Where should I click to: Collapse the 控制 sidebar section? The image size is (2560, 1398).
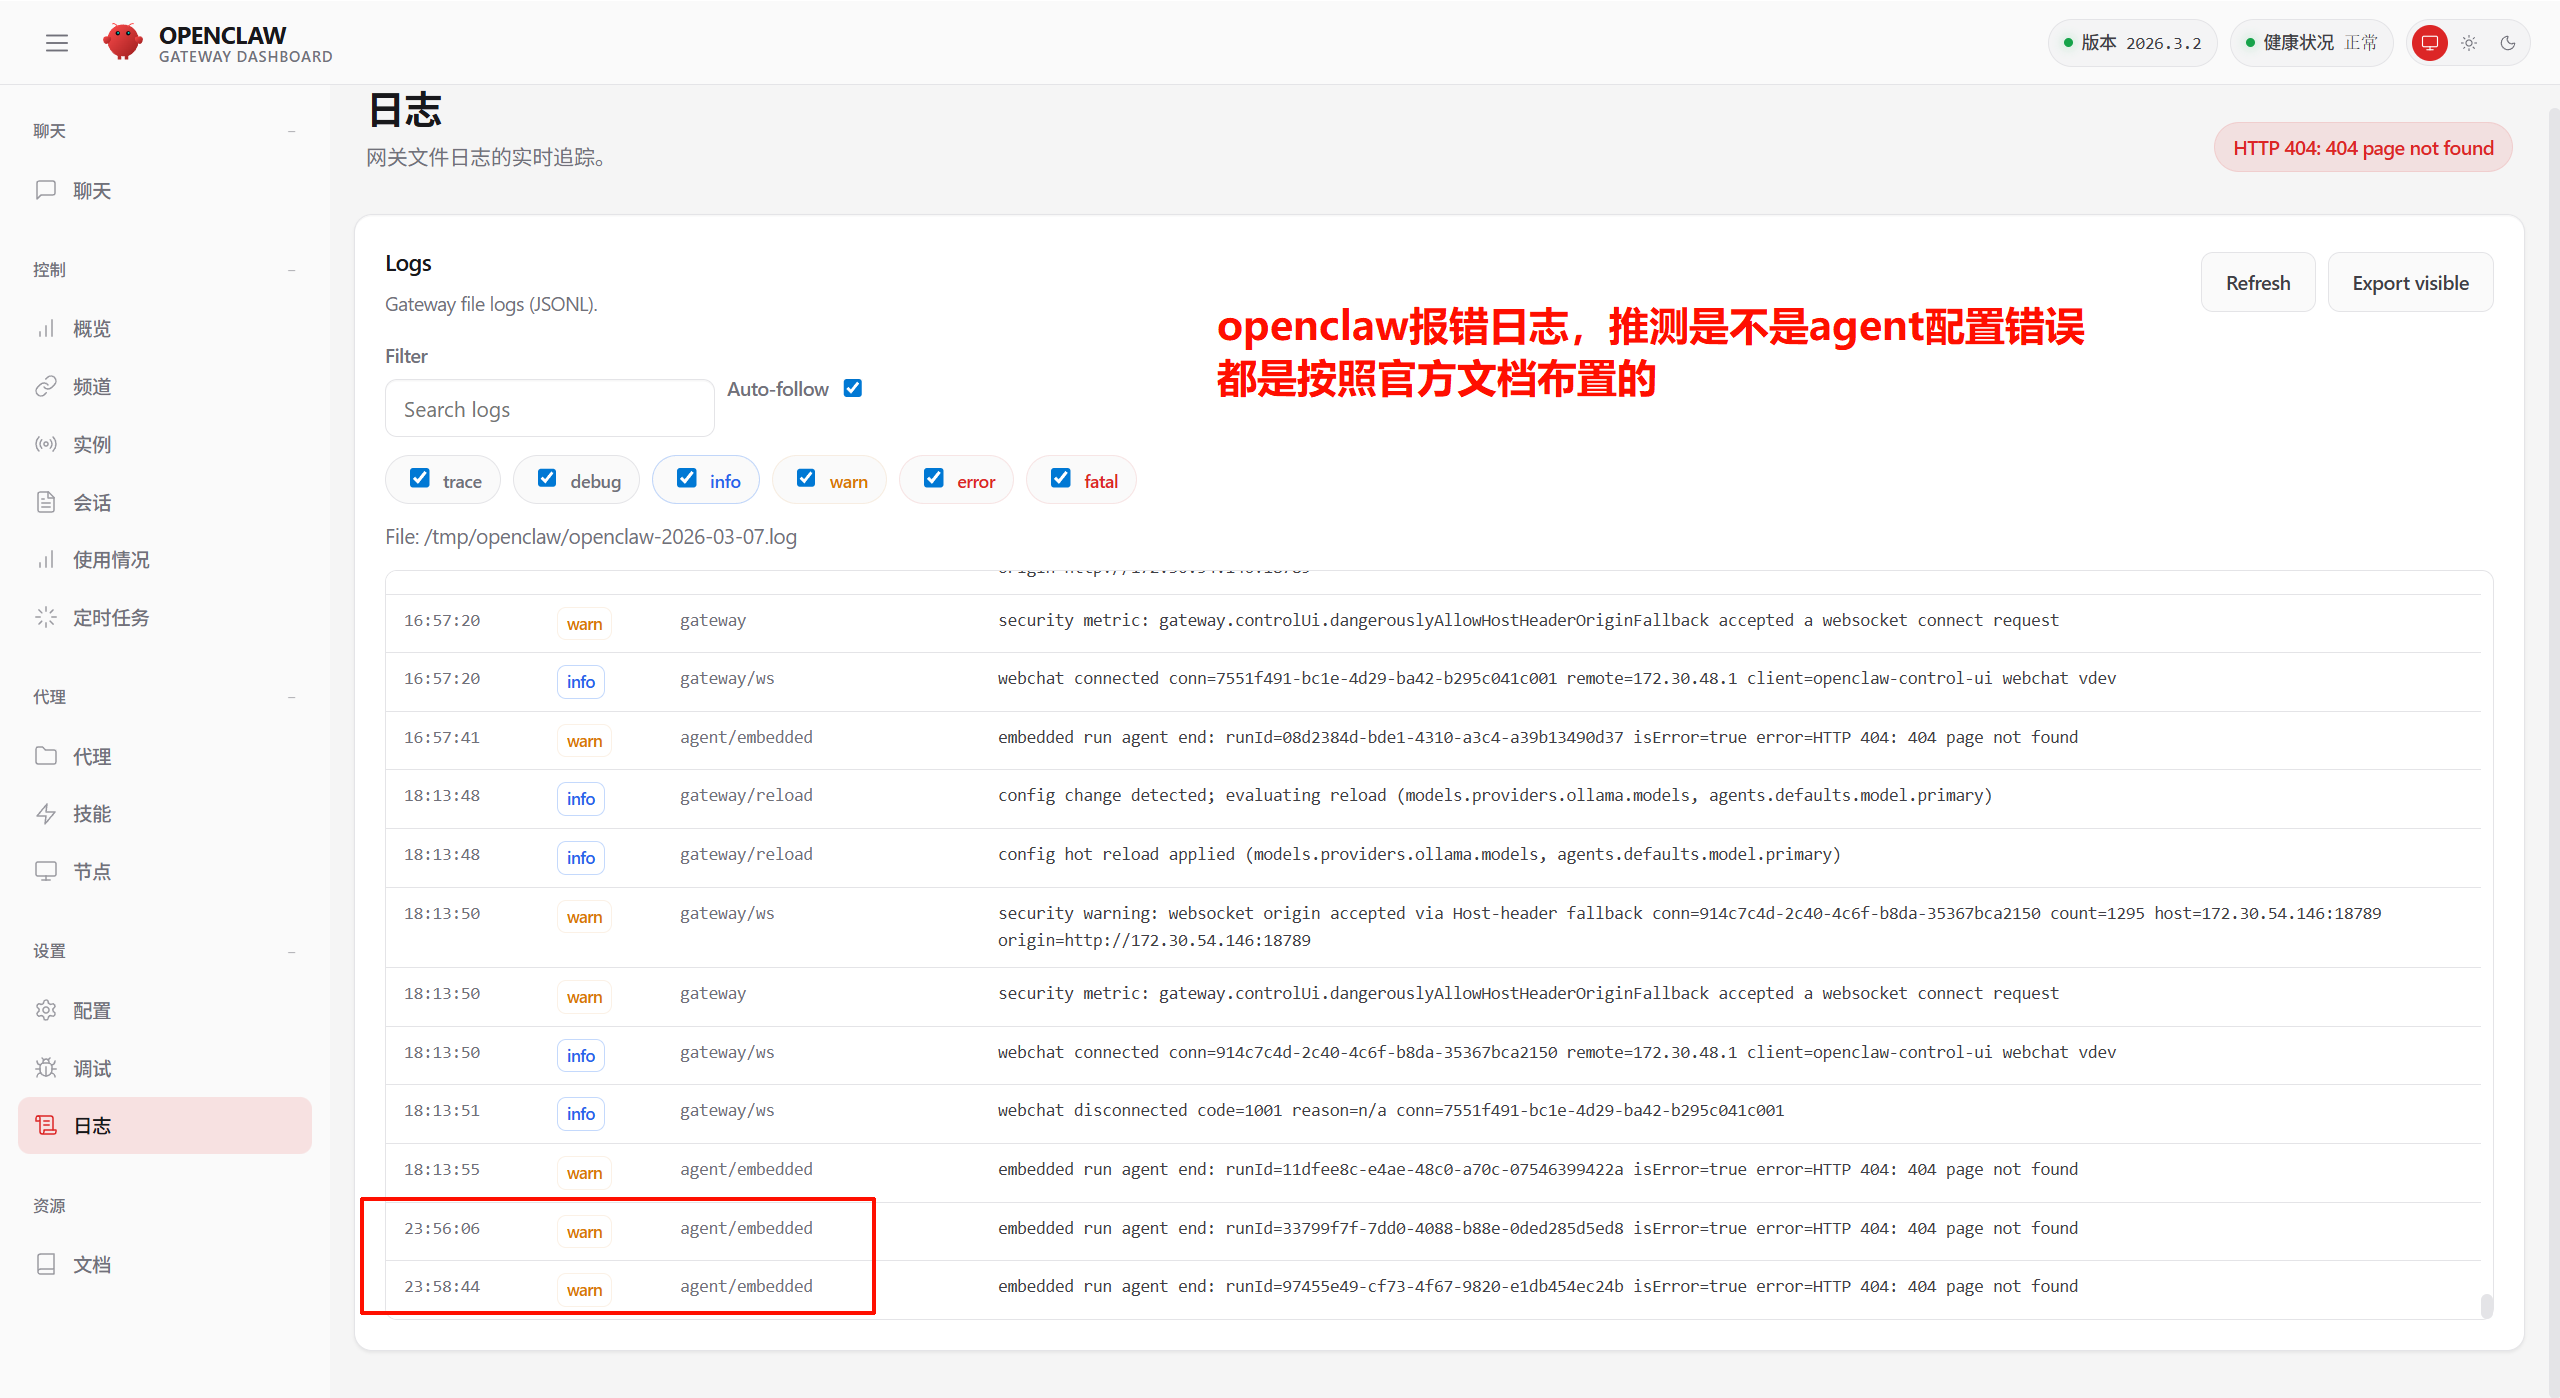coord(291,270)
